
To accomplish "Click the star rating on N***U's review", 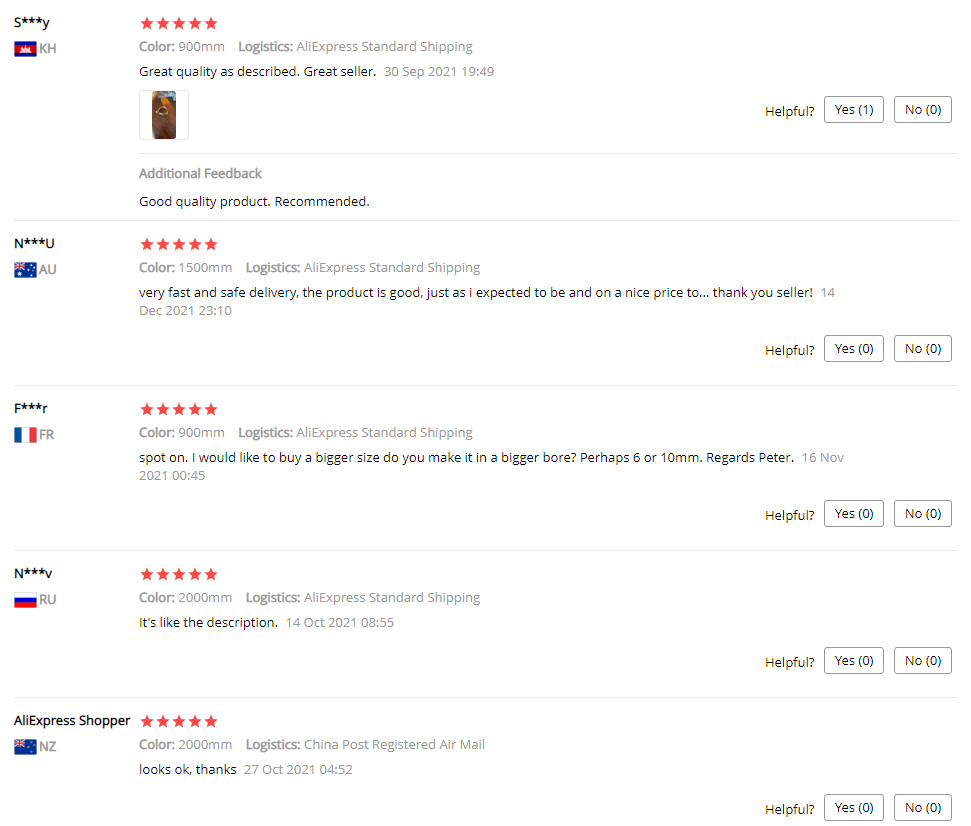I will 179,245.
